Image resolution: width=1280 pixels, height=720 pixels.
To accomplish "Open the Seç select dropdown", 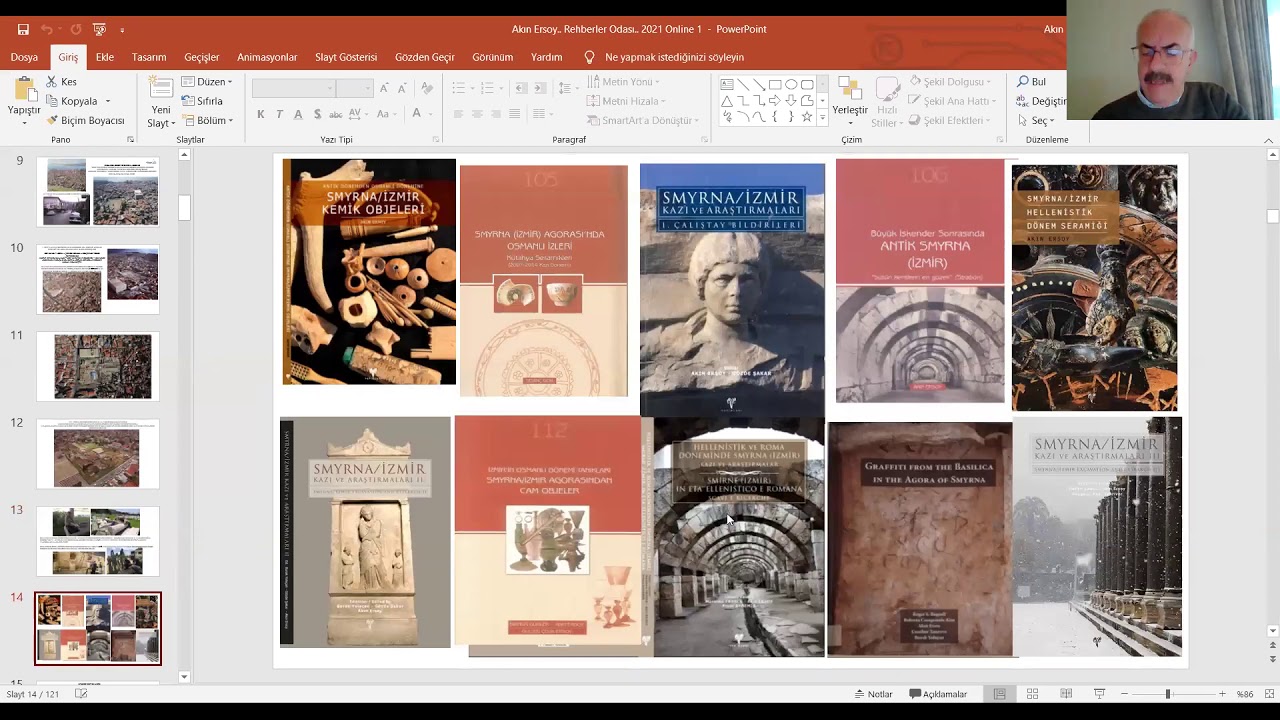I will click(x=1035, y=120).
